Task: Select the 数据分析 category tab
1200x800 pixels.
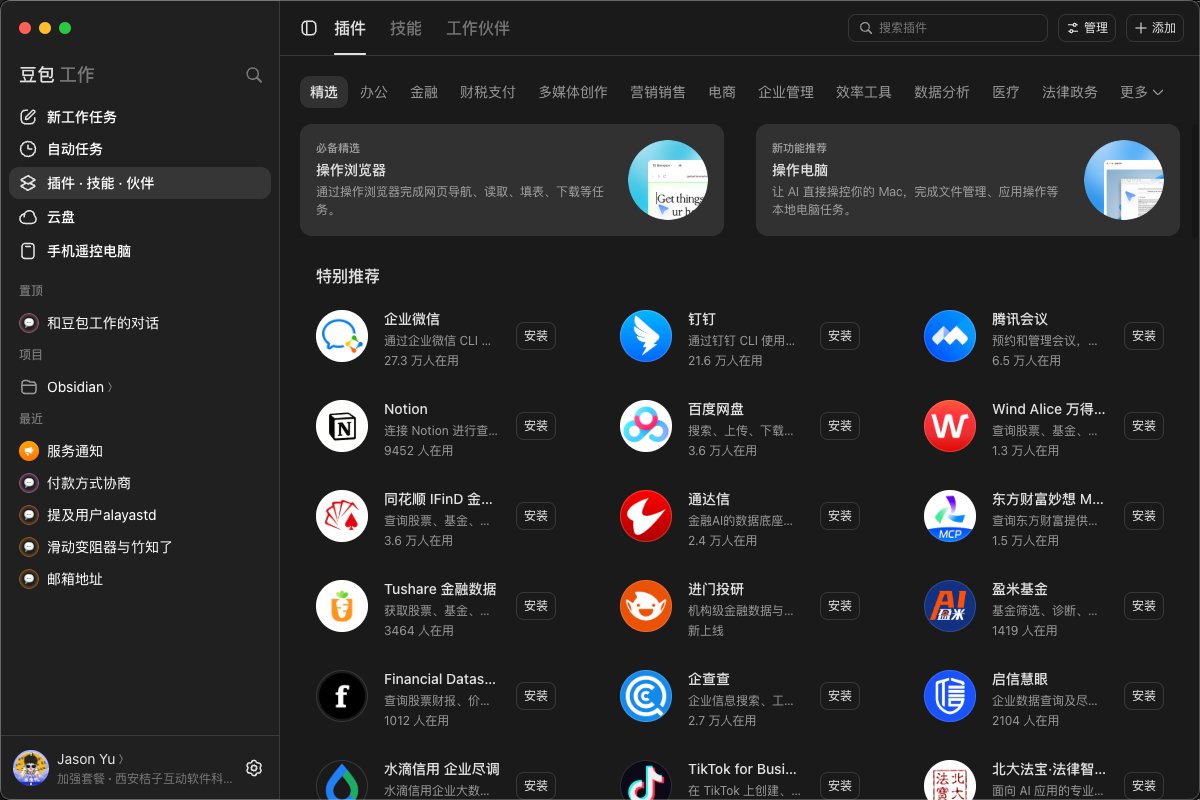Action: 942,92
